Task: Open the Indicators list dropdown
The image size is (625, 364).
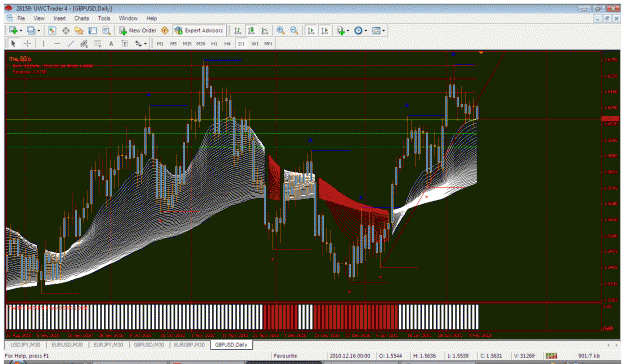Action: [342, 31]
